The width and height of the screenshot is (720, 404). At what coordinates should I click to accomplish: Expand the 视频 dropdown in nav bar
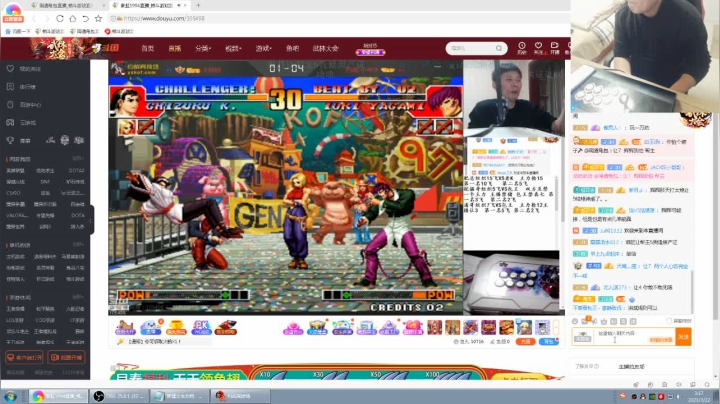point(233,48)
